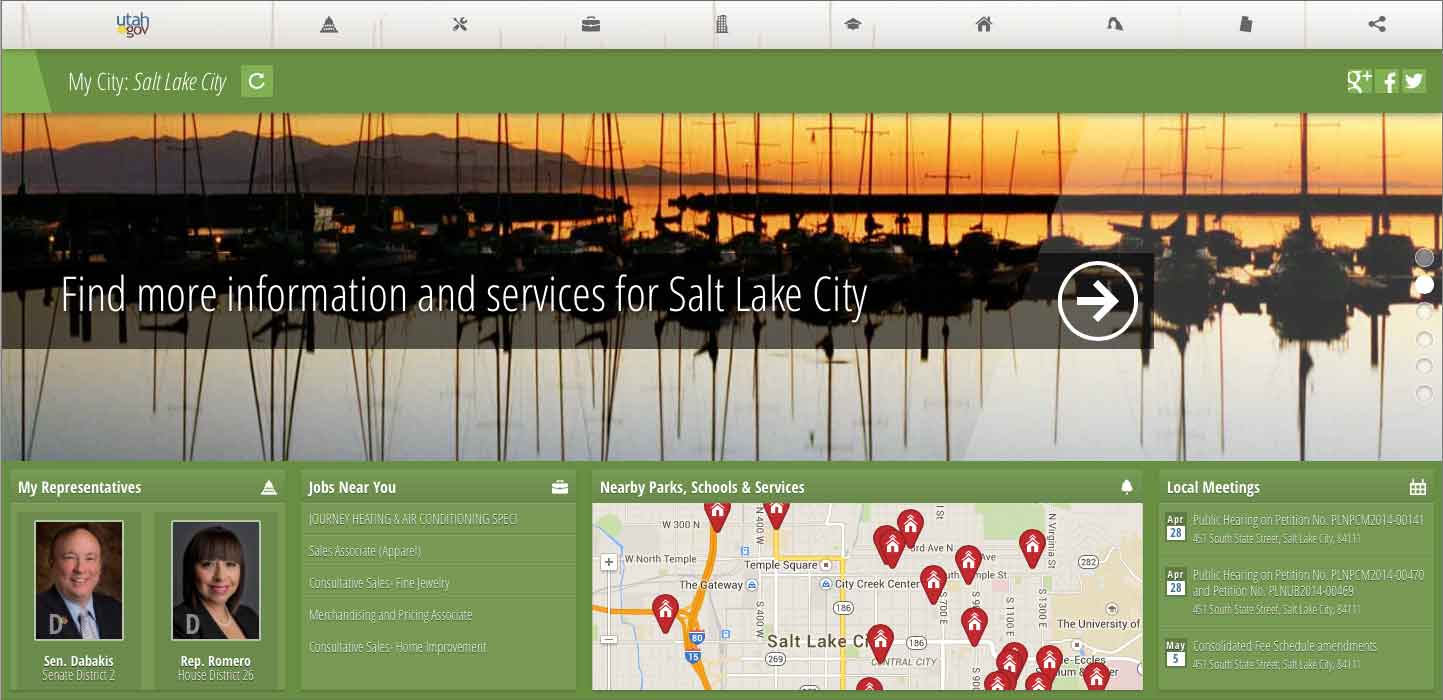Select the third carousel slide dot
1443x700 pixels.
tap(1424, 312)
